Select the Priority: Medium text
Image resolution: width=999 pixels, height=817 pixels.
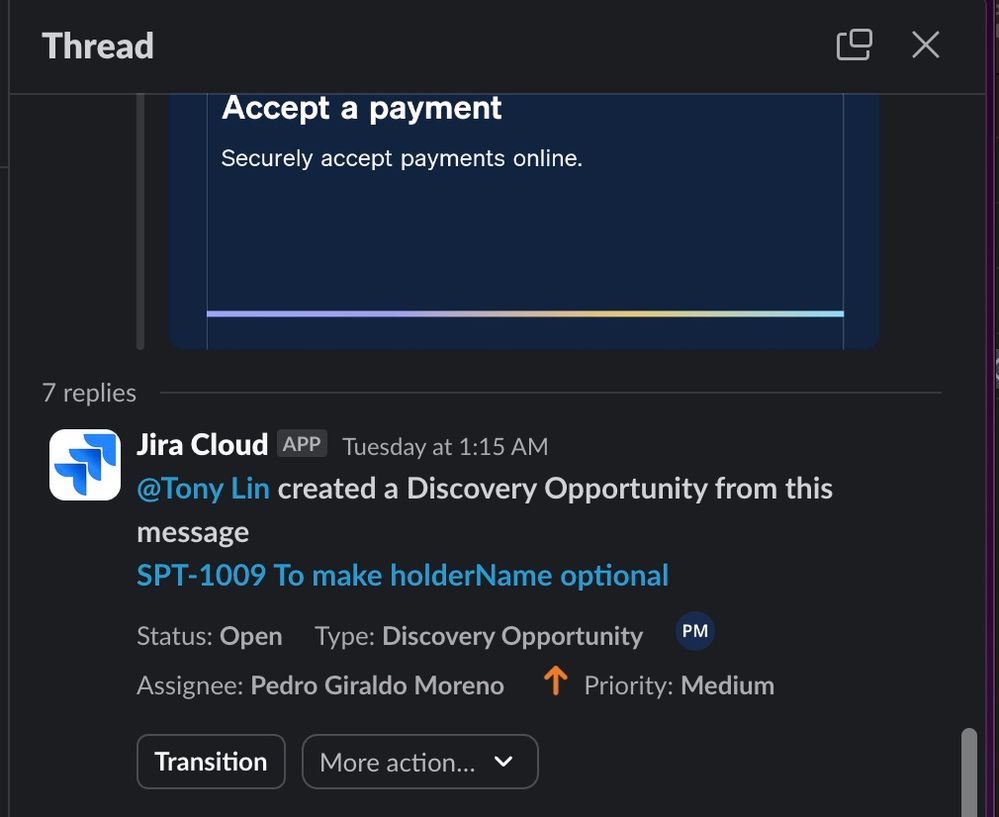click(x=679, y=686)
